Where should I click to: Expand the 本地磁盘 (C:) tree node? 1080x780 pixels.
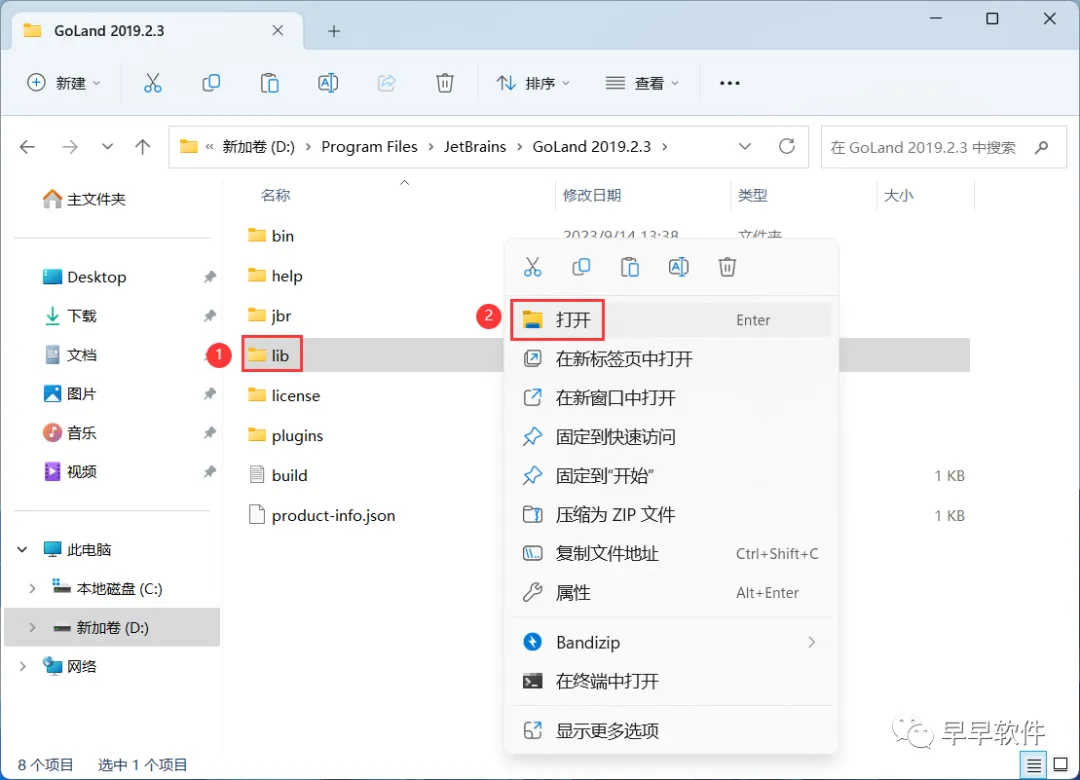[32, 588]
